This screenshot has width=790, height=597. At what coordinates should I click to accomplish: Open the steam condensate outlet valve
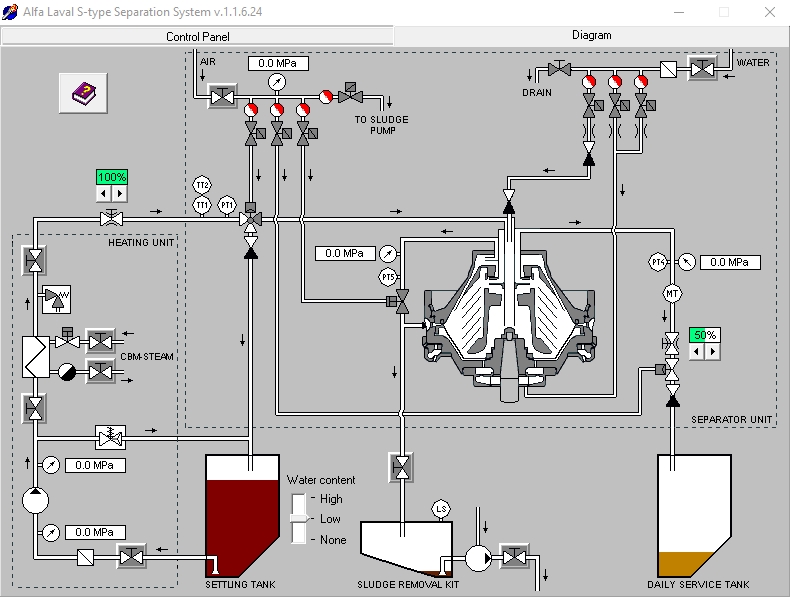click(100, 372)
